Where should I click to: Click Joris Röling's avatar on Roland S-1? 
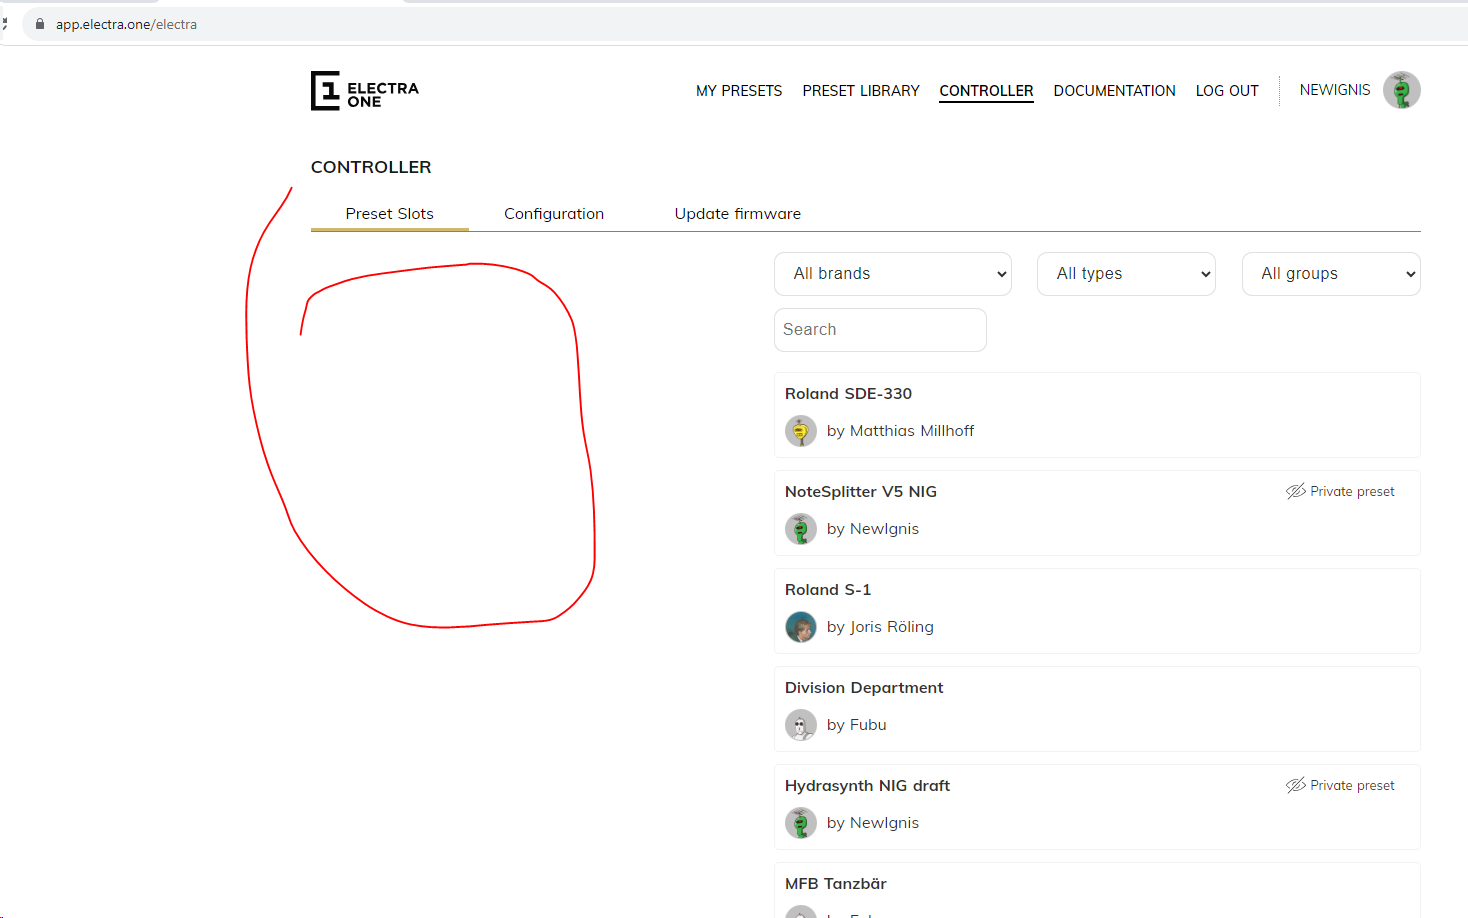click(x=801, y=627)
